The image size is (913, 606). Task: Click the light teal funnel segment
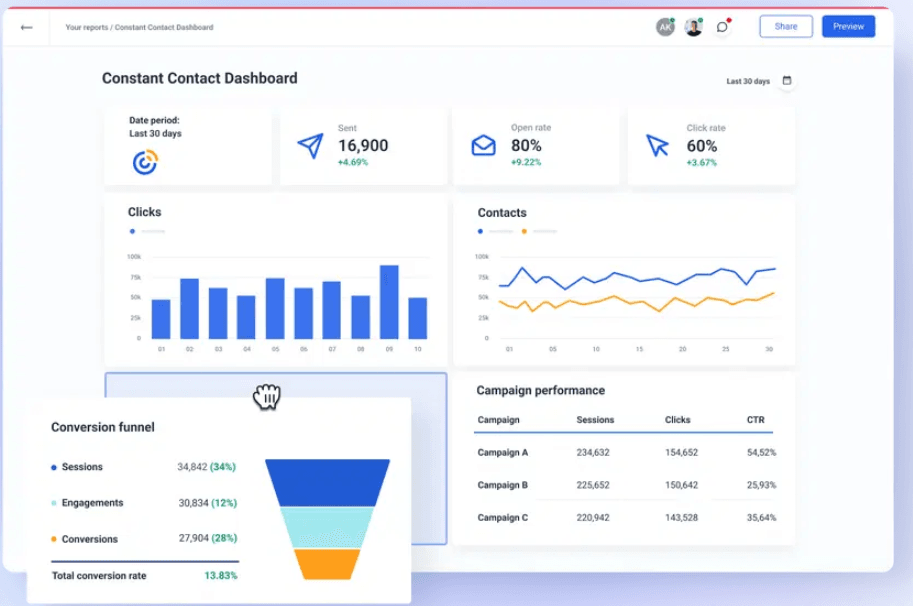(327, 527)
